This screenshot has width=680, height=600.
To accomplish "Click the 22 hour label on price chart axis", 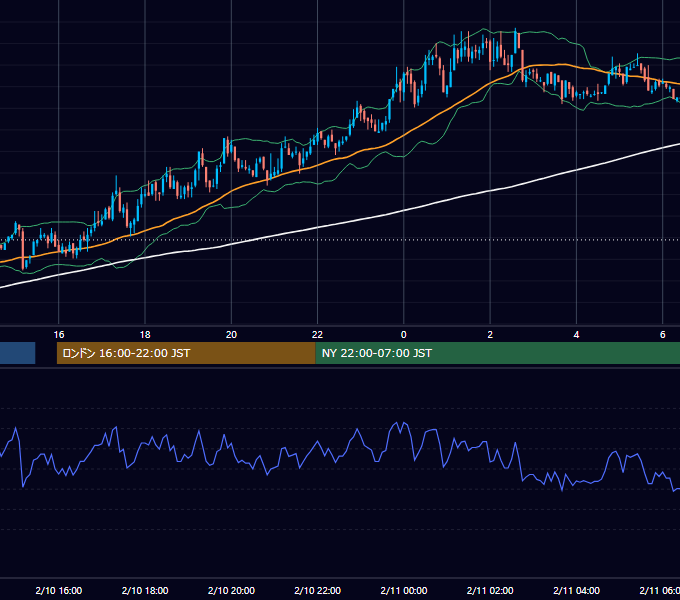I will pyautogui.click(x=317, y=335).
